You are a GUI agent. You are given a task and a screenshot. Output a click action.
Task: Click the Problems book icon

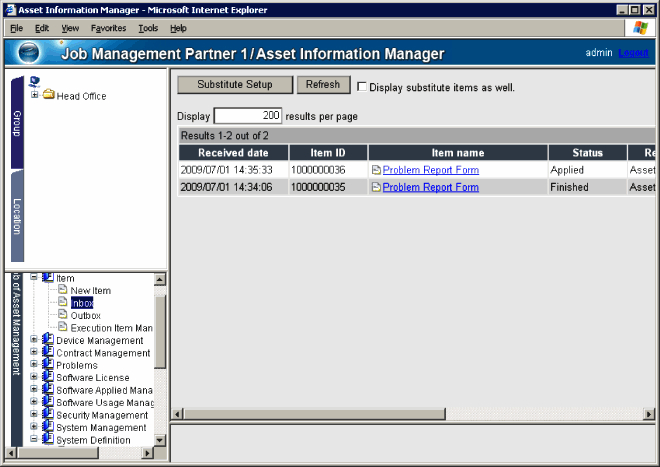coord(48,364)
